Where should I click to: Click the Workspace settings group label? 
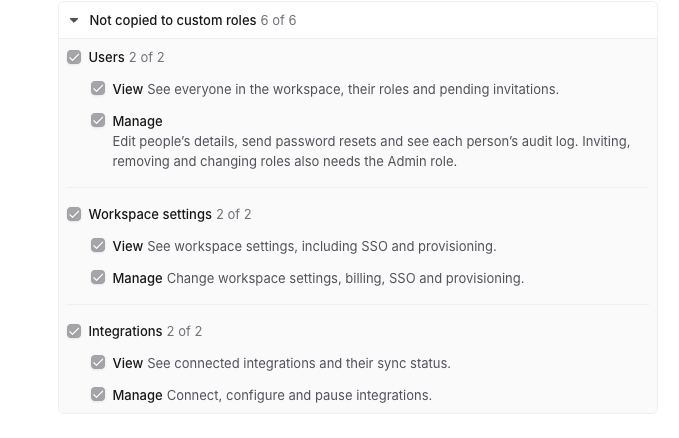click(150, 214)
